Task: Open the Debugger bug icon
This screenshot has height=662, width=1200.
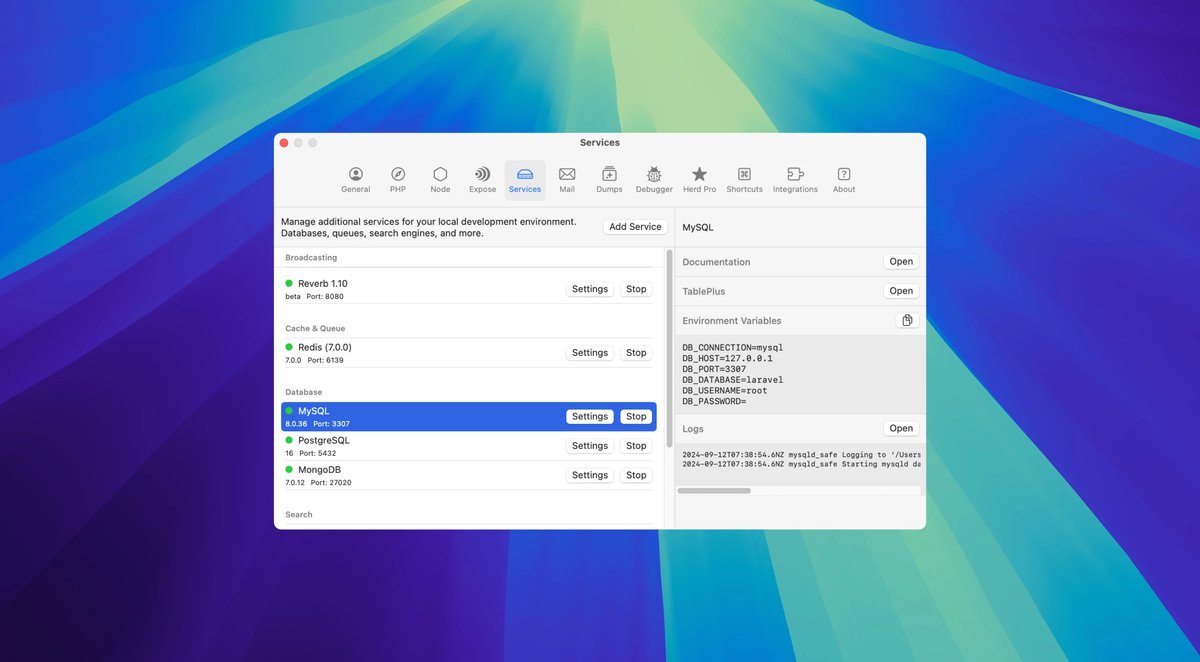Action: click(654, 180)
